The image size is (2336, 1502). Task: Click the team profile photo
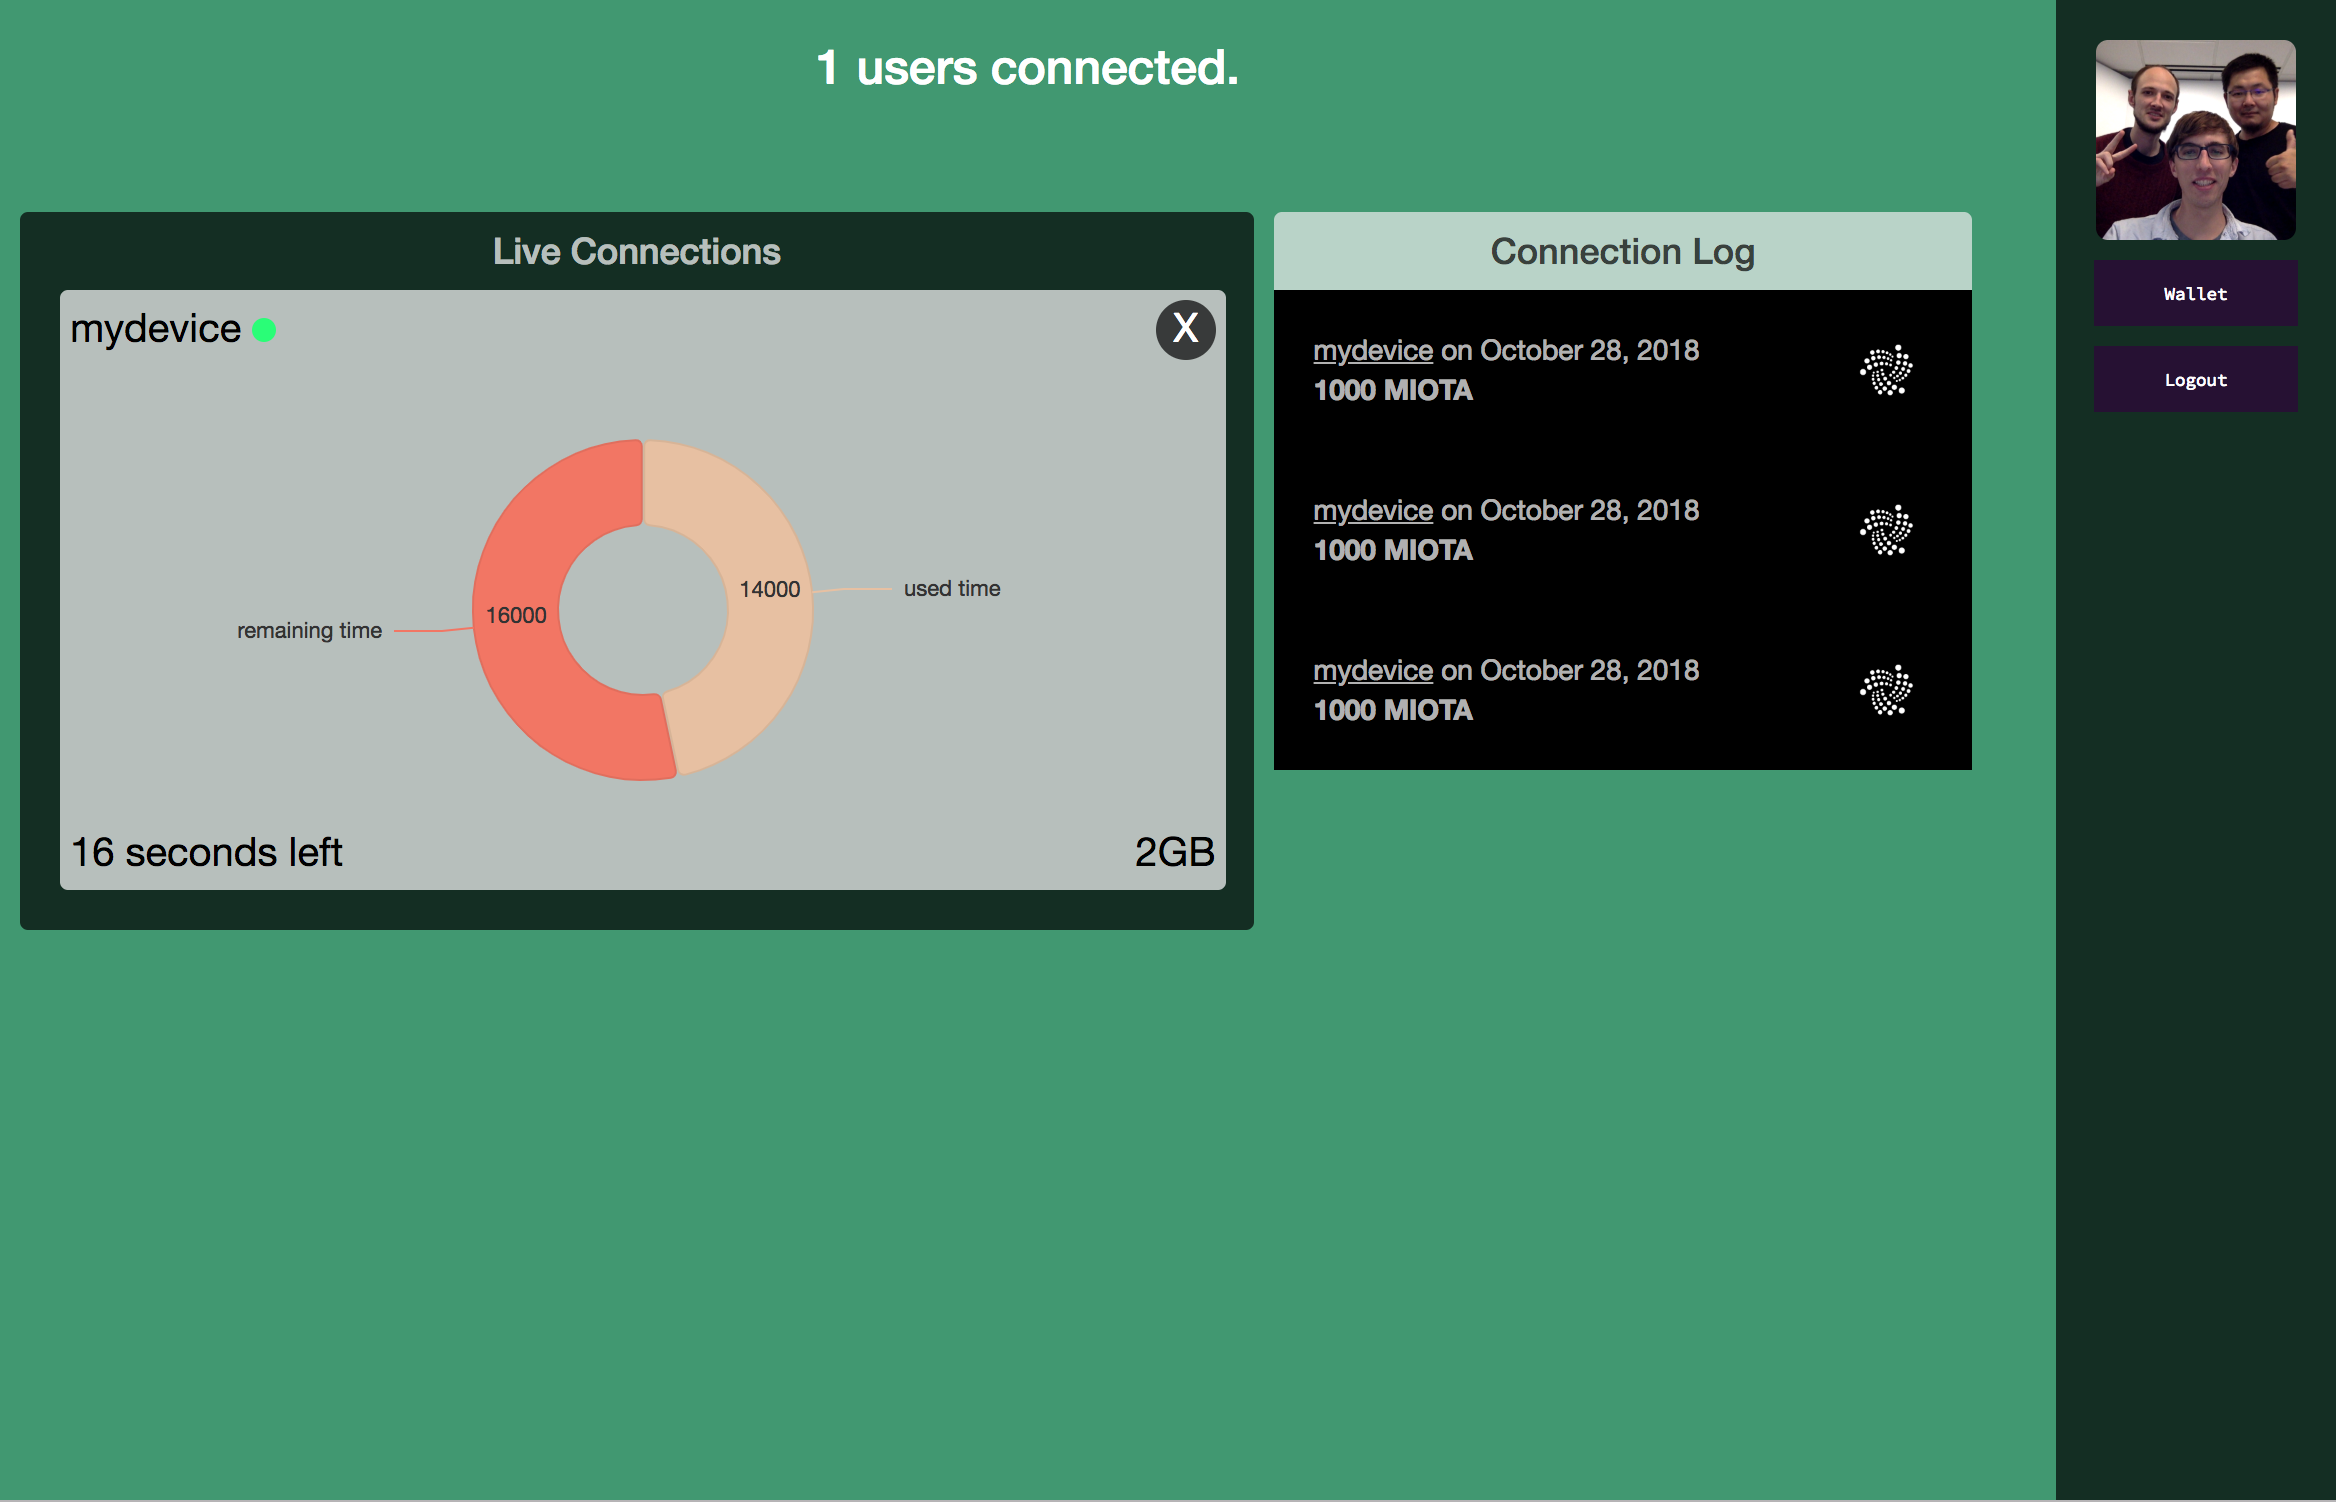point(2195,140)
